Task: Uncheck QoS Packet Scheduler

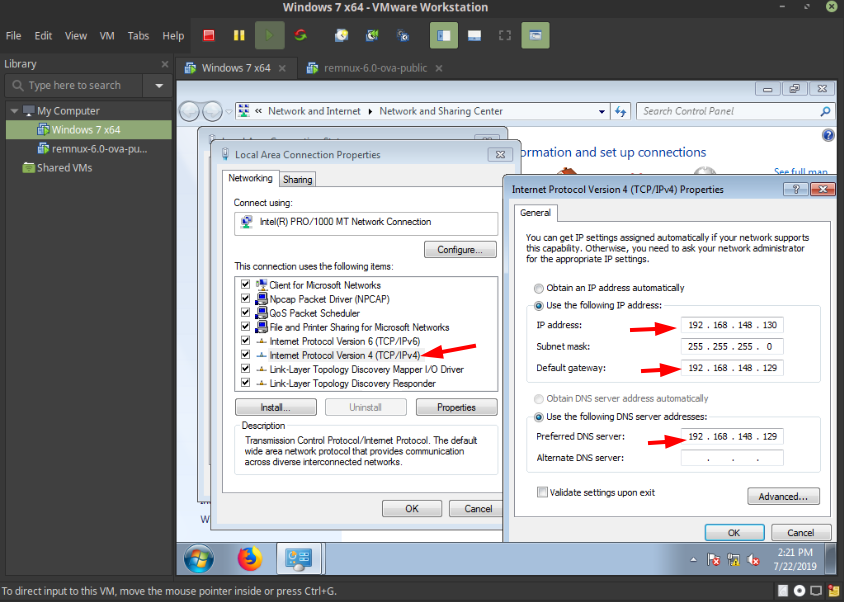Action: (x=245, y=312)
